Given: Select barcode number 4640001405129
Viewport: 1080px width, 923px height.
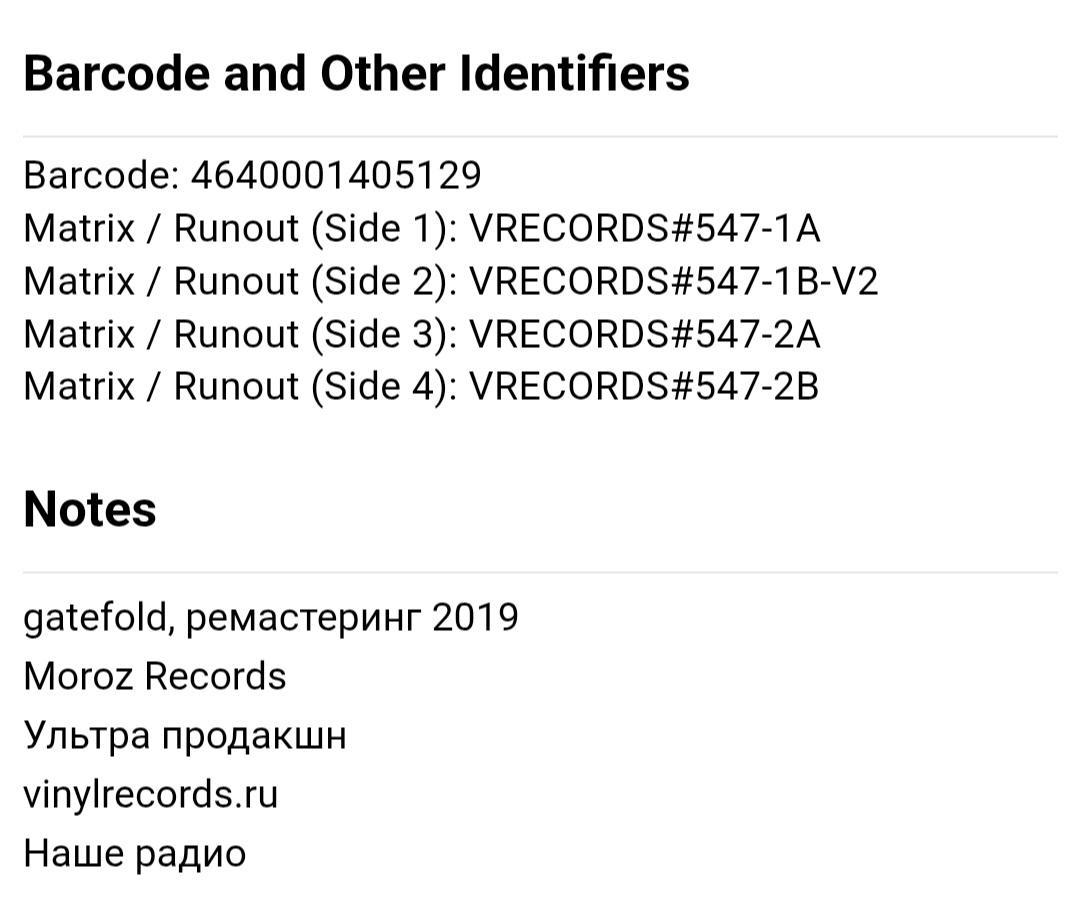Looking at the screenshot, I should [335, 175].
